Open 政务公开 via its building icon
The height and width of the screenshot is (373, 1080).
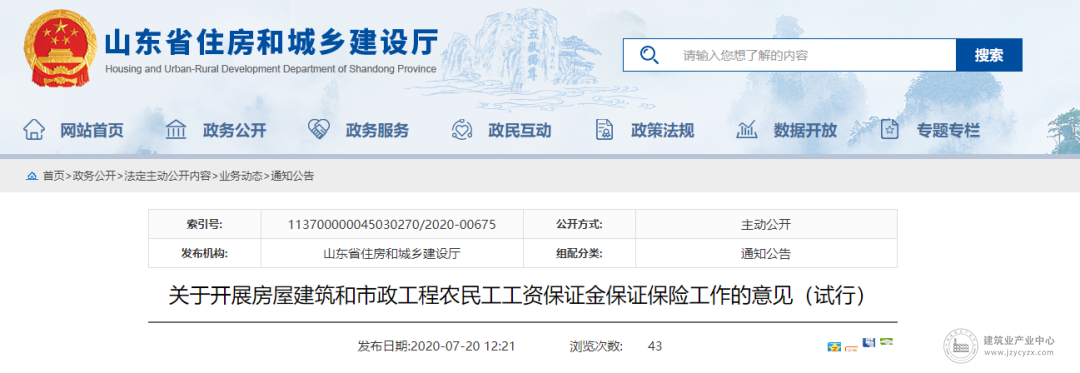click(x=176, y=129)
